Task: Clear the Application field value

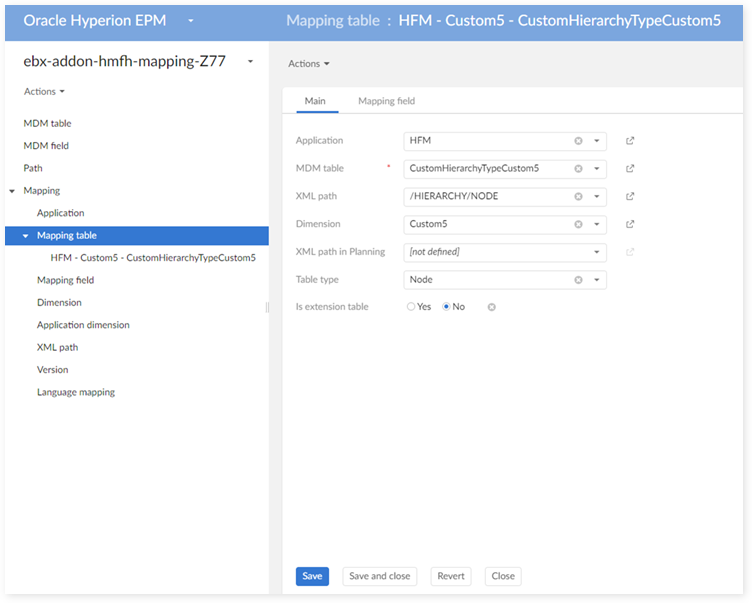Action: (578, 141)
